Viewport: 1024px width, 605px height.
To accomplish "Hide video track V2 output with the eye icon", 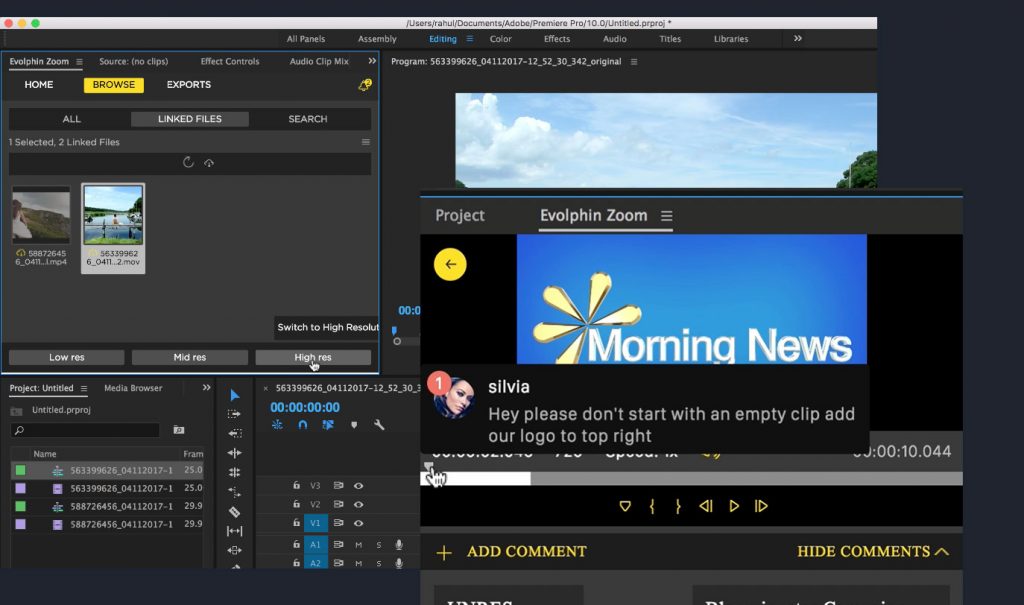I will 358,502.
